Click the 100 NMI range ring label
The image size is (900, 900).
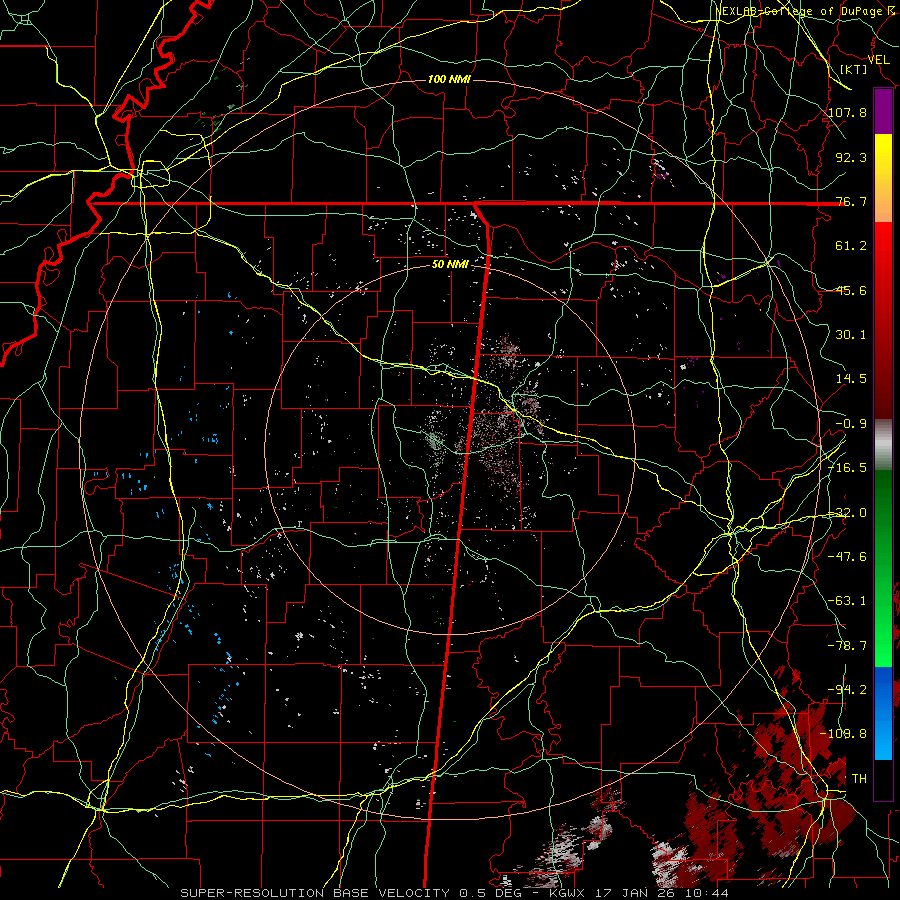point(449,79)
